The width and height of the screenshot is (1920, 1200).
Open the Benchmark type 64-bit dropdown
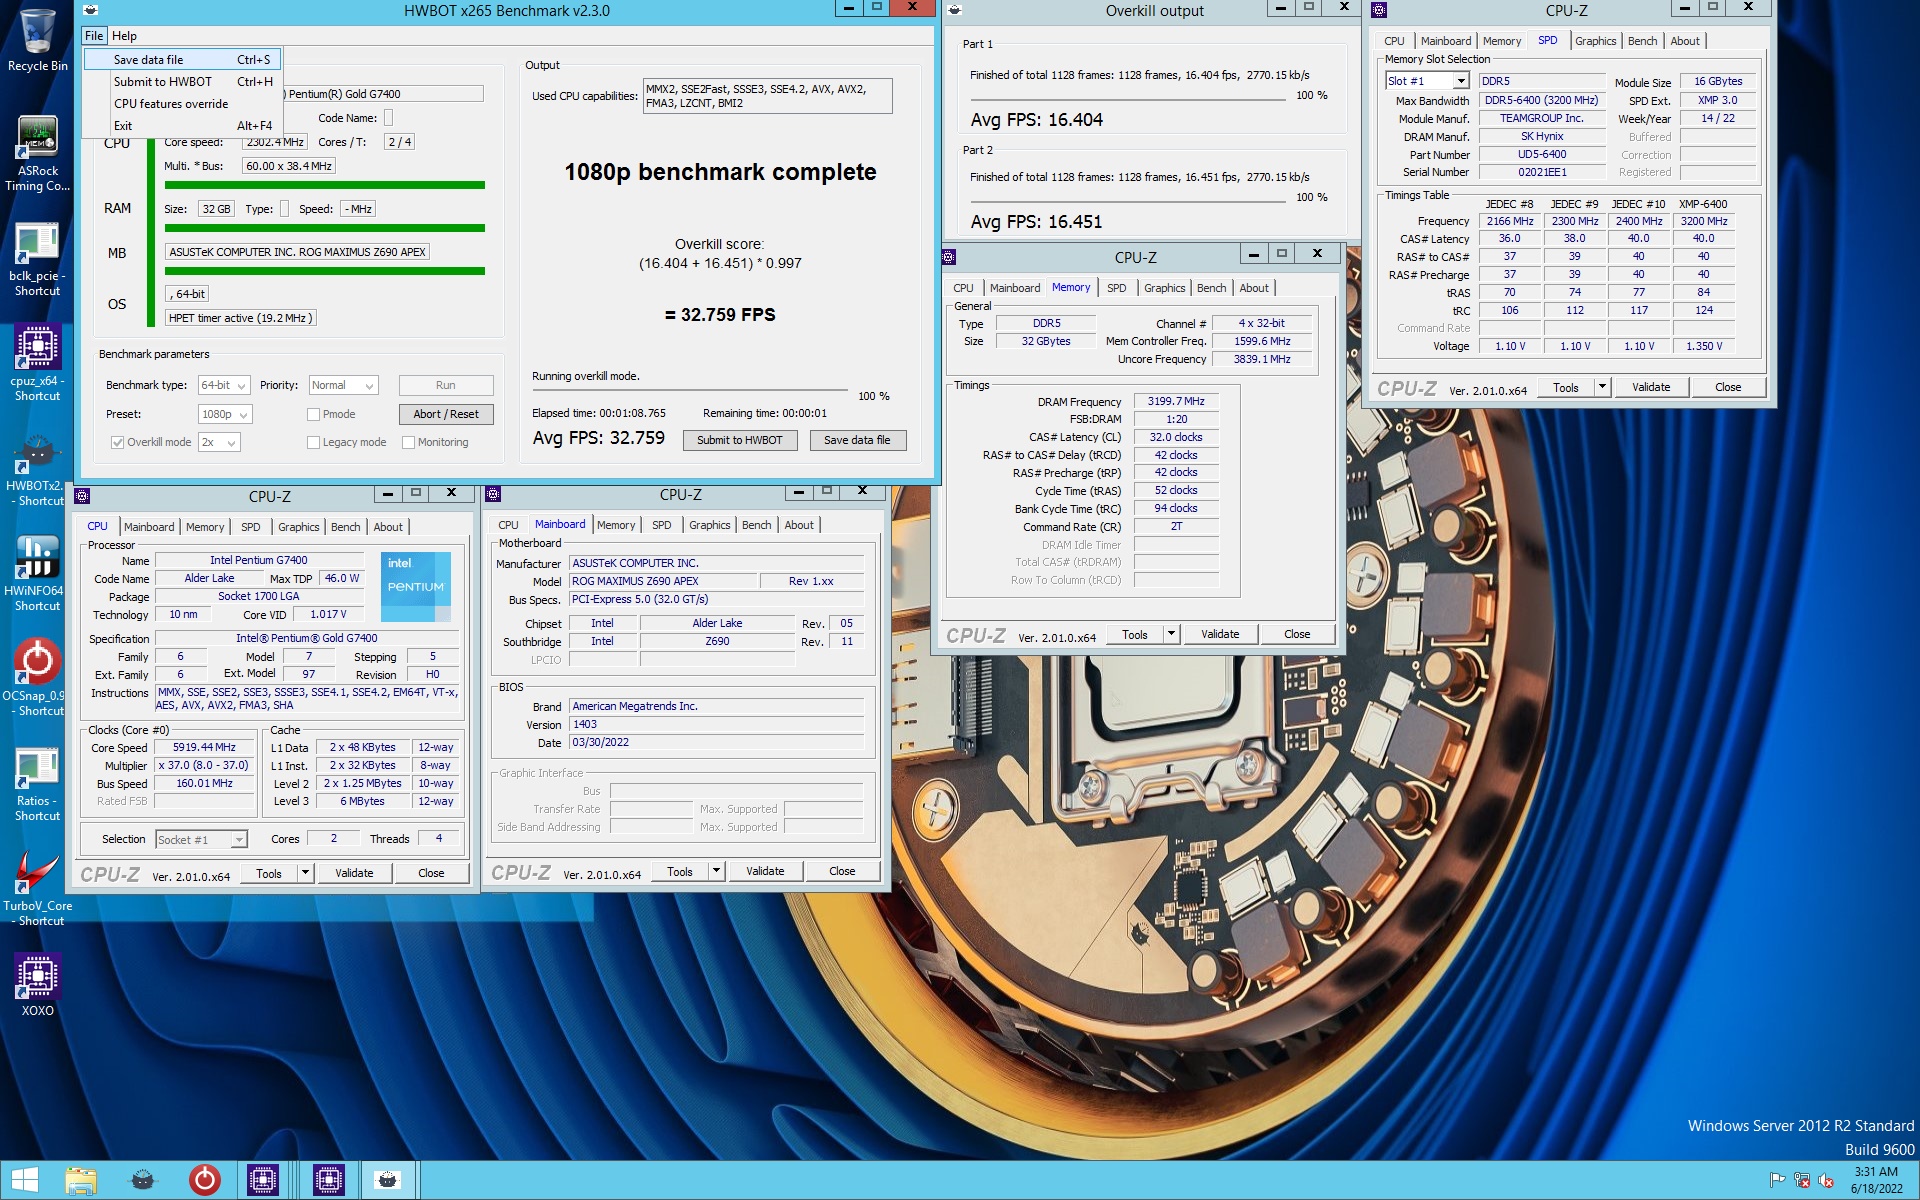click(x=225, y=385)
